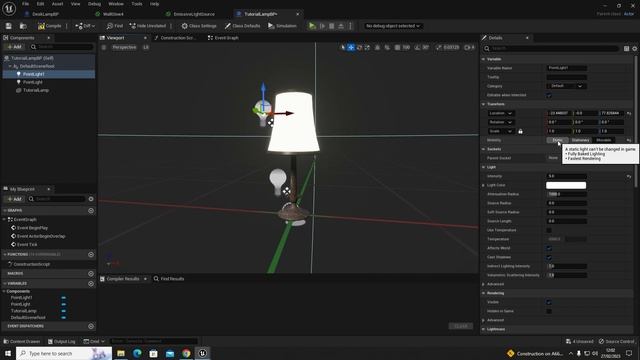Set mobility to Movable
Viewport: 640px width, 360px height.
tap(604, 140)
